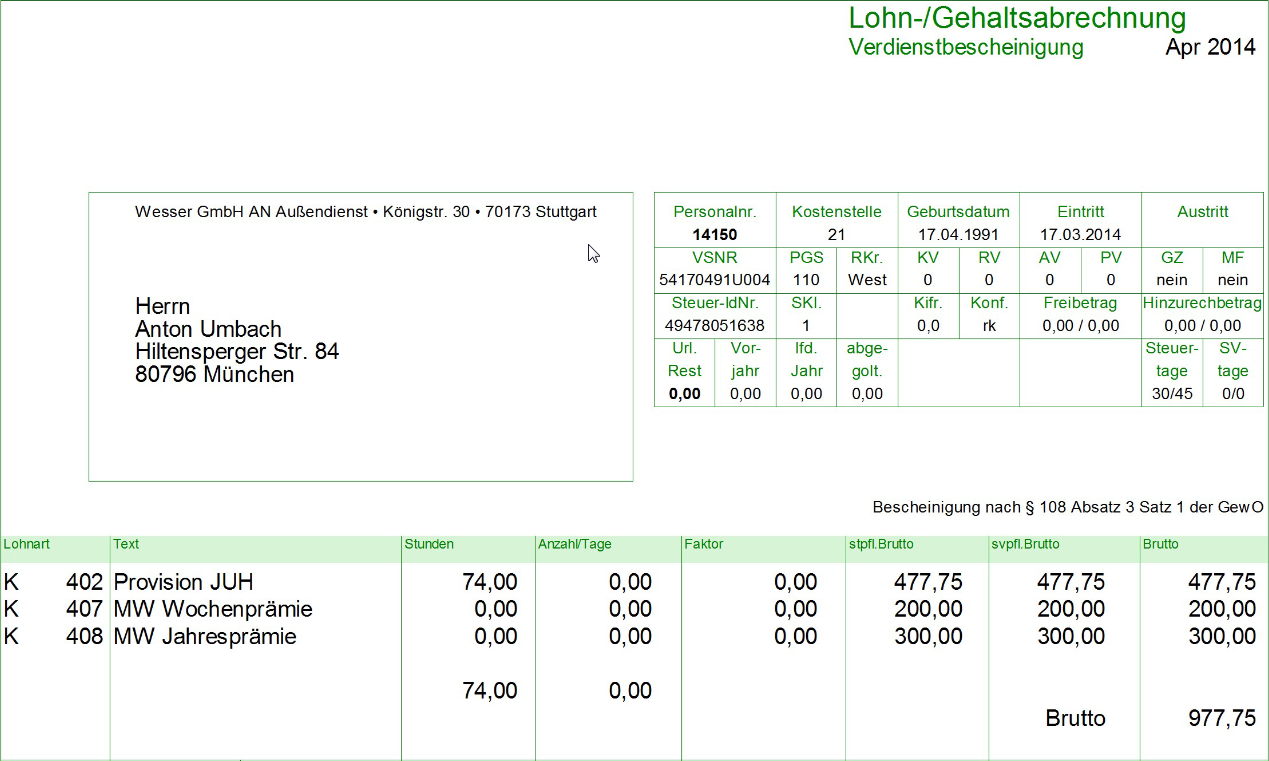Click the Brutto total 977,75
1269x761 pixels.
click(1221, 718)
